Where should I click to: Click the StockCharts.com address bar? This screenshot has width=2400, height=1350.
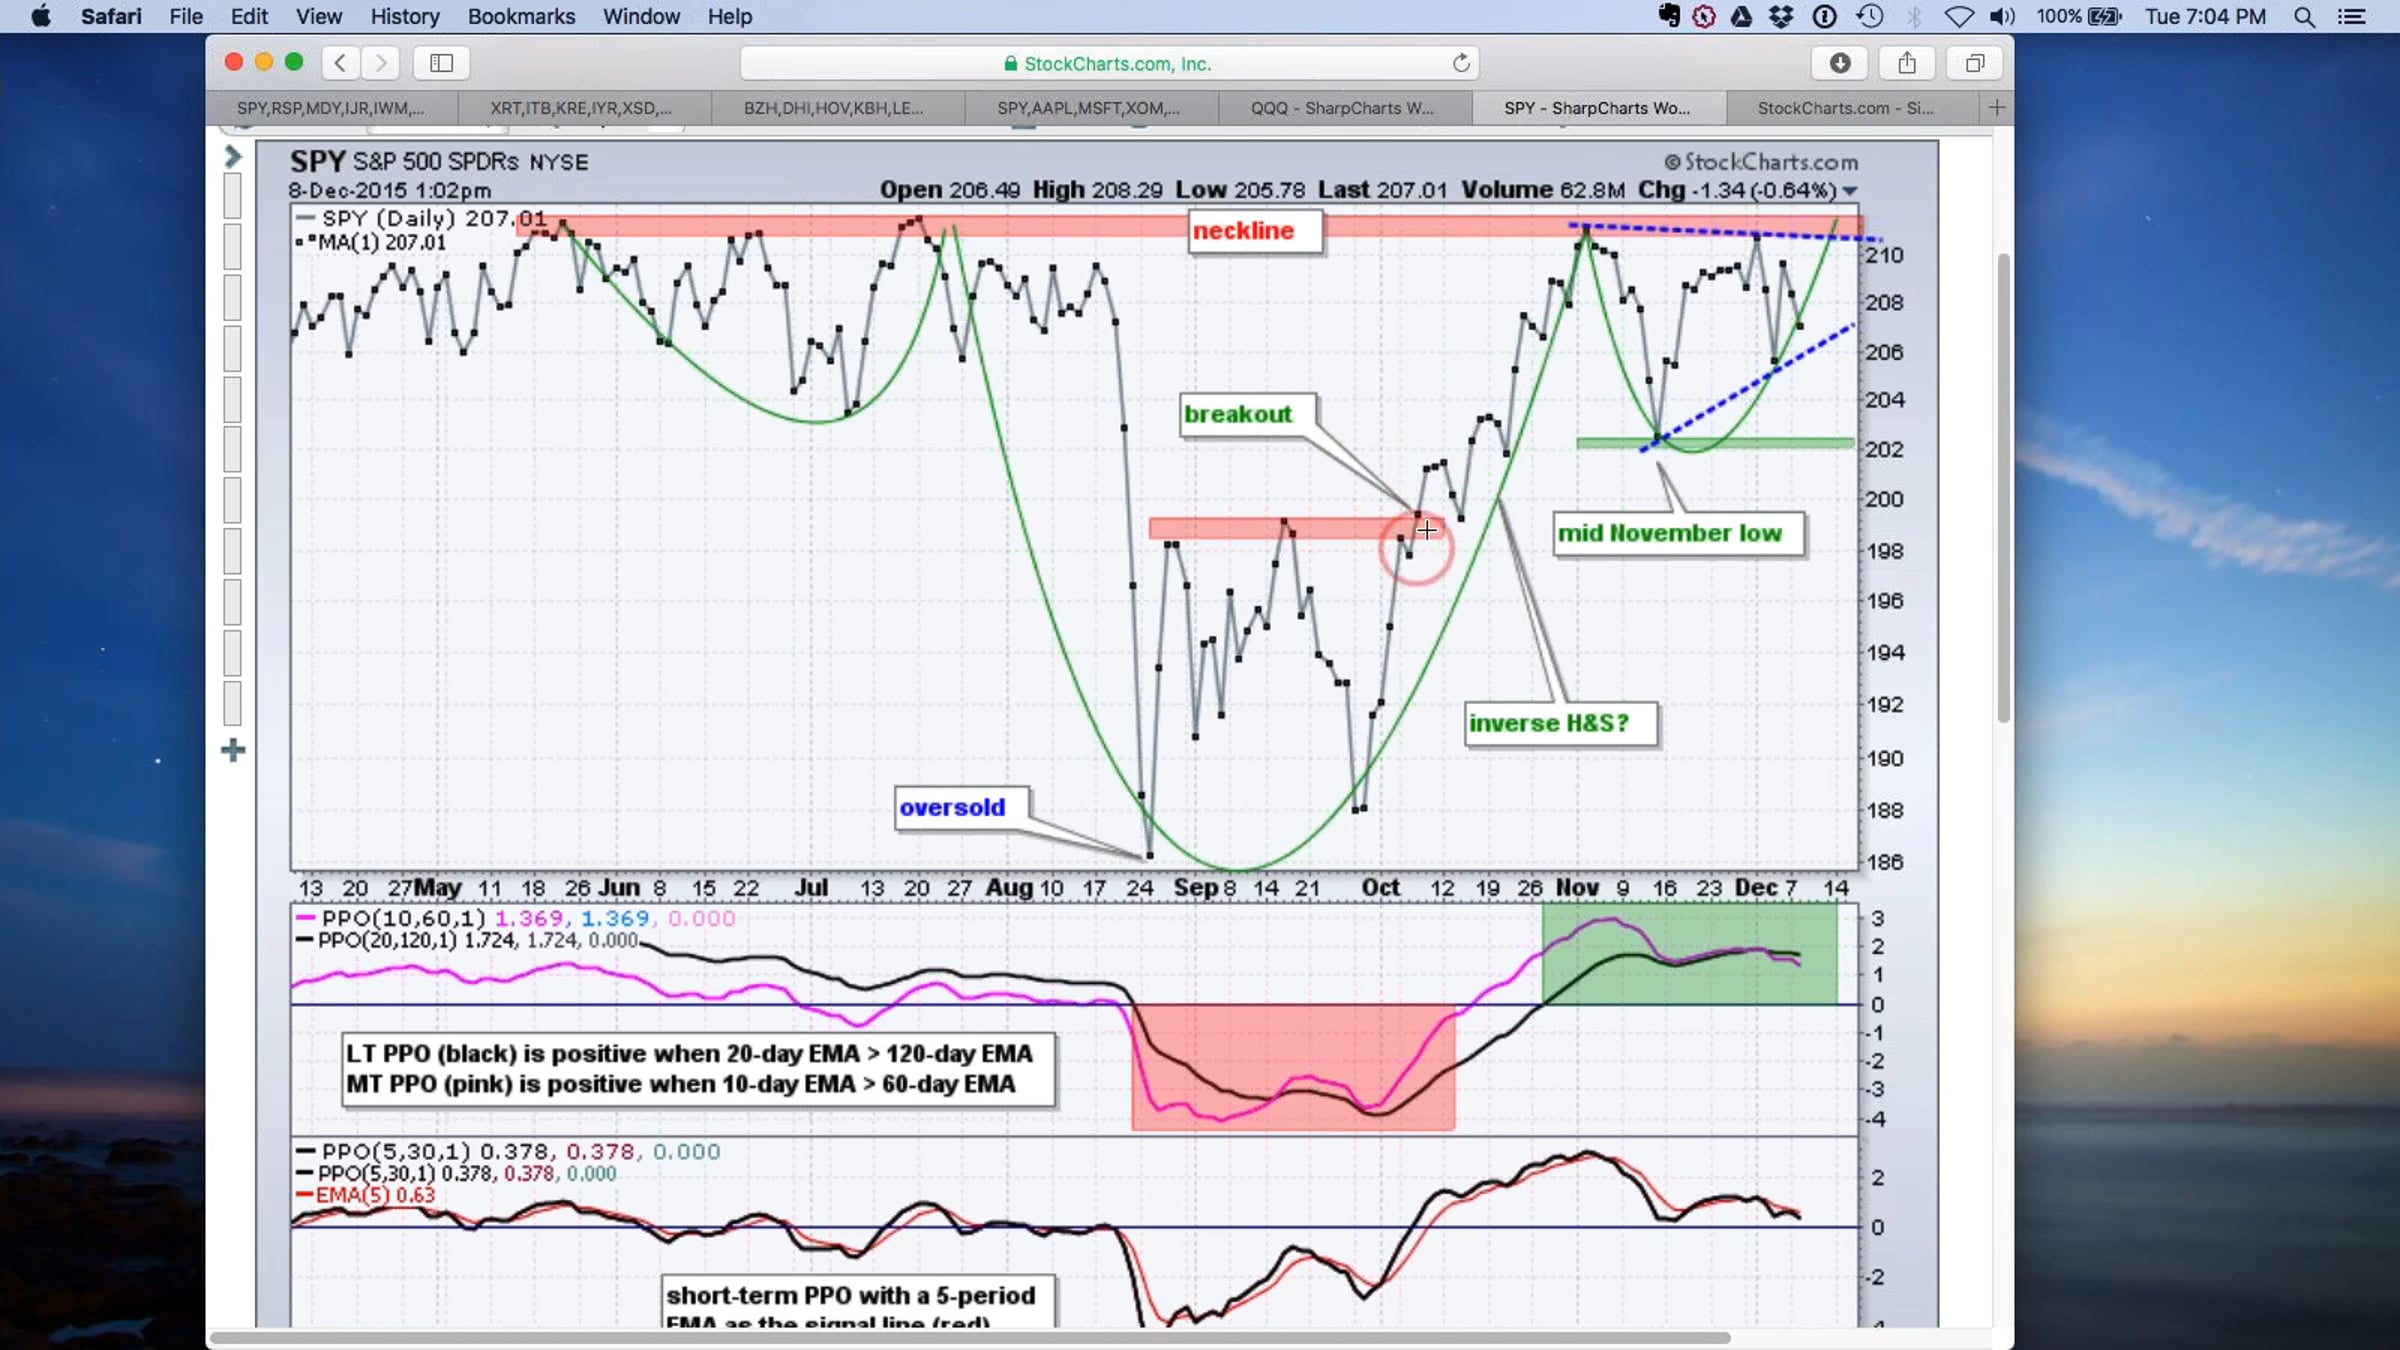coord(1109,63)
